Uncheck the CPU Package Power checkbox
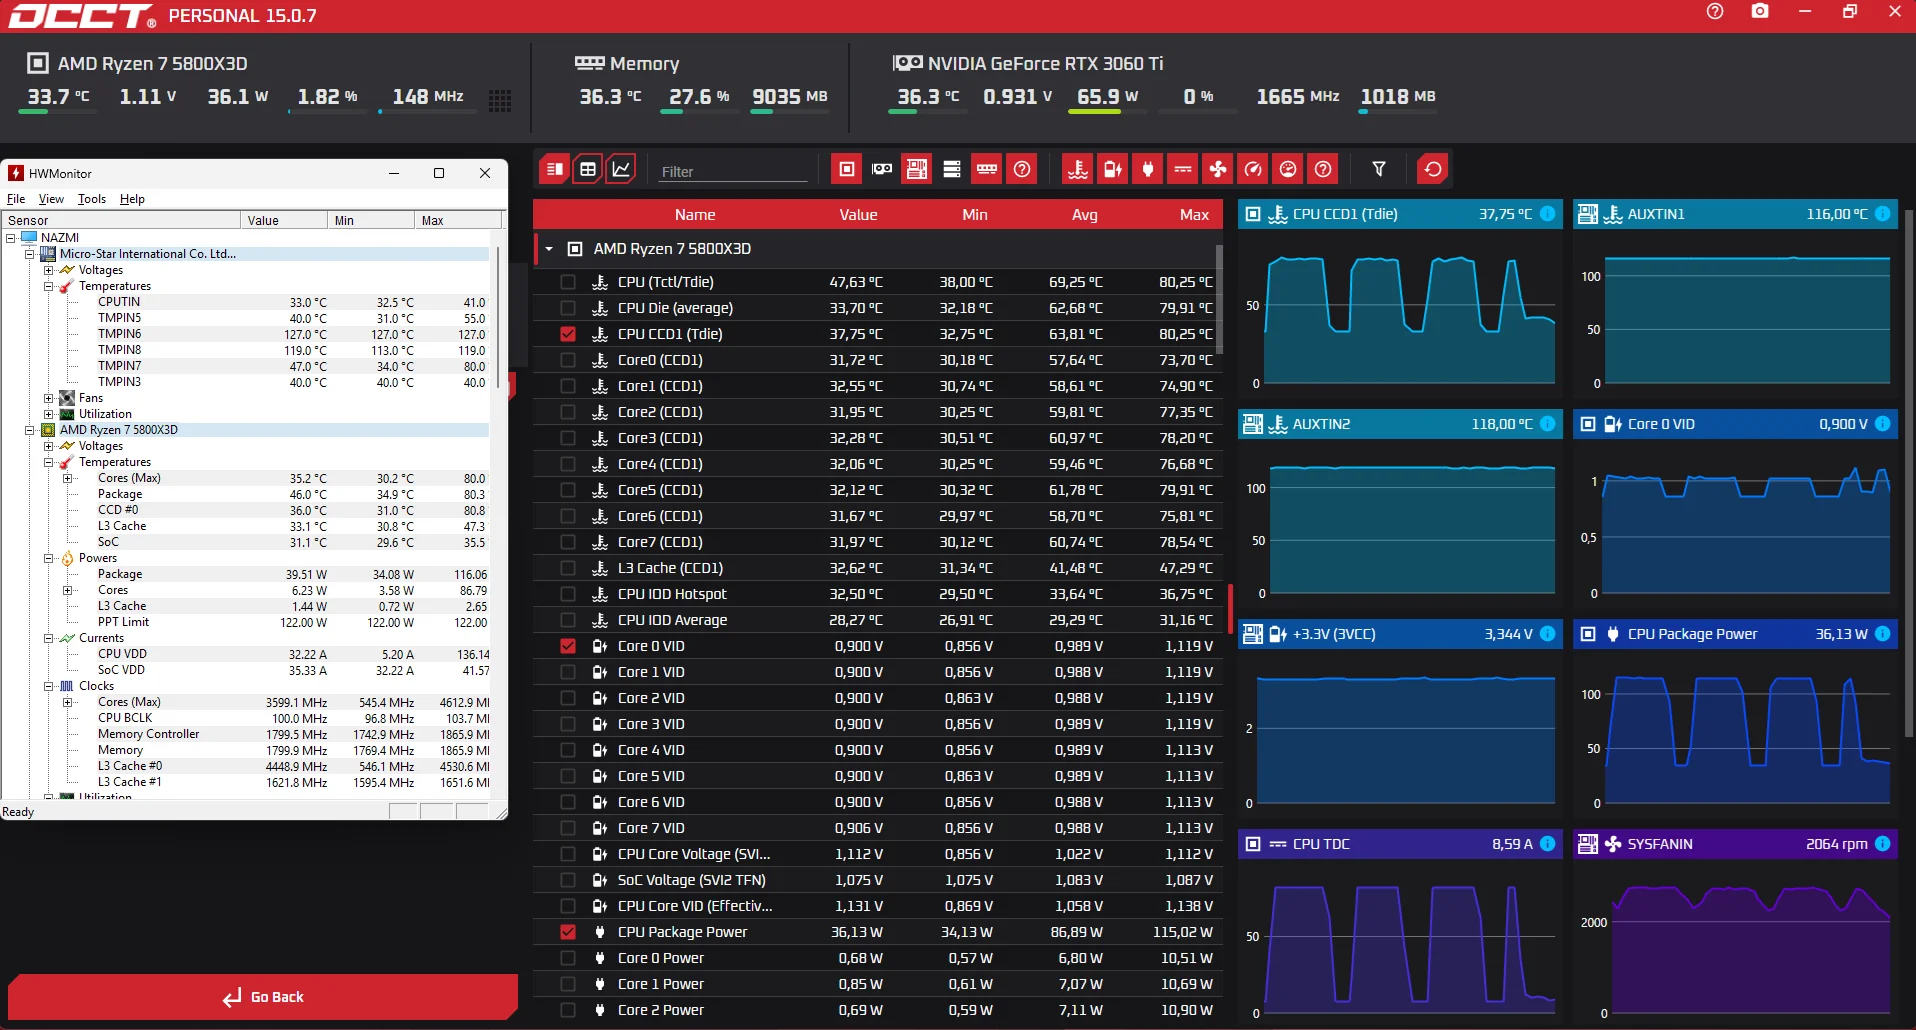This screenshot has height=1030, width=1916. 568,932
